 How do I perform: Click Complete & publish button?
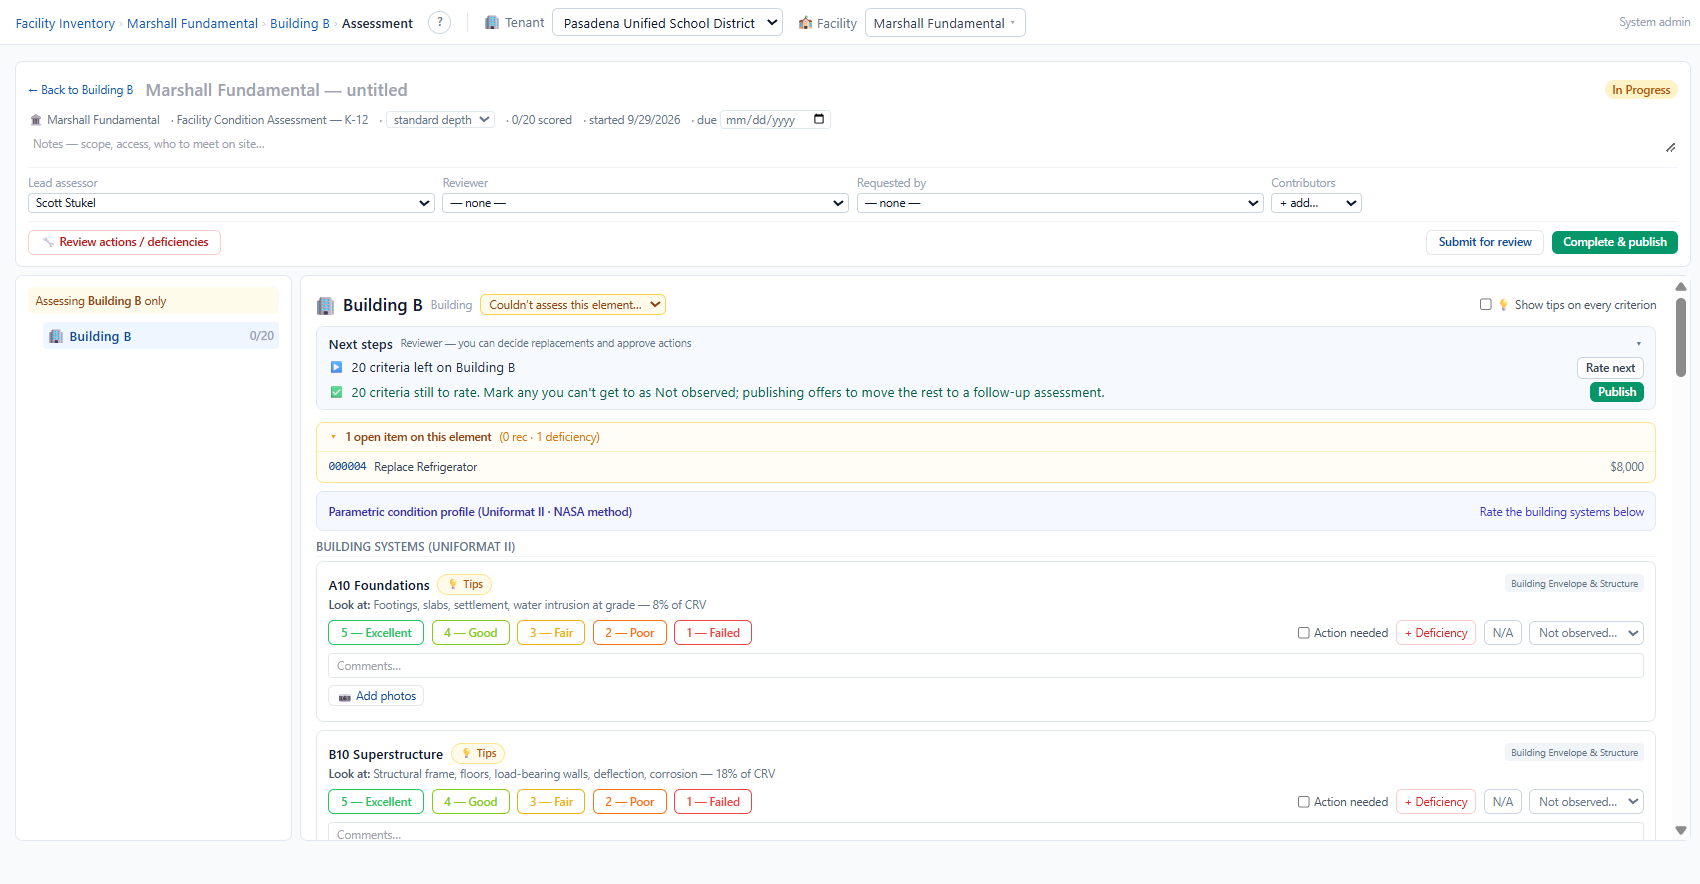1615,242
